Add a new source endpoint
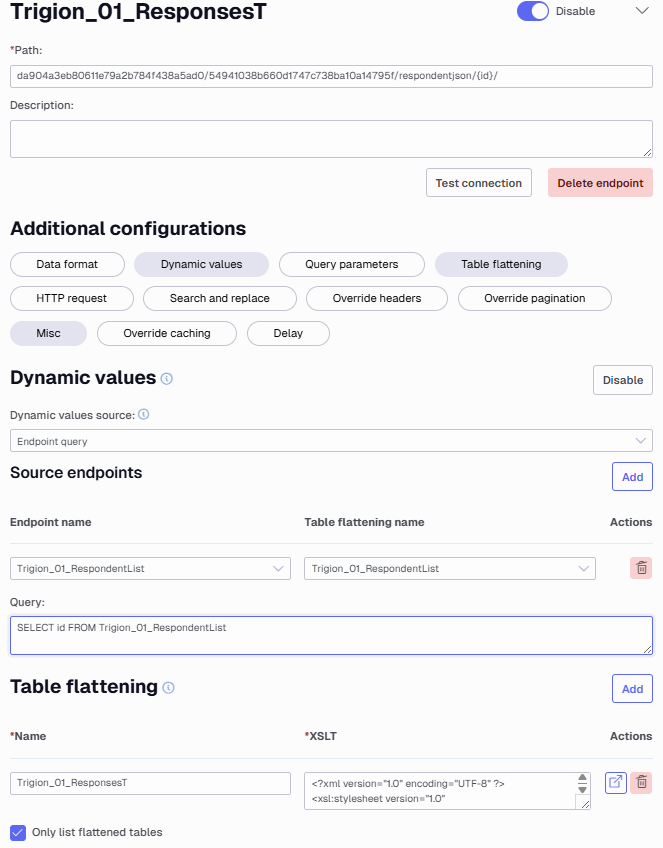This screenshot has height=848, width=663. click(632, 476)
